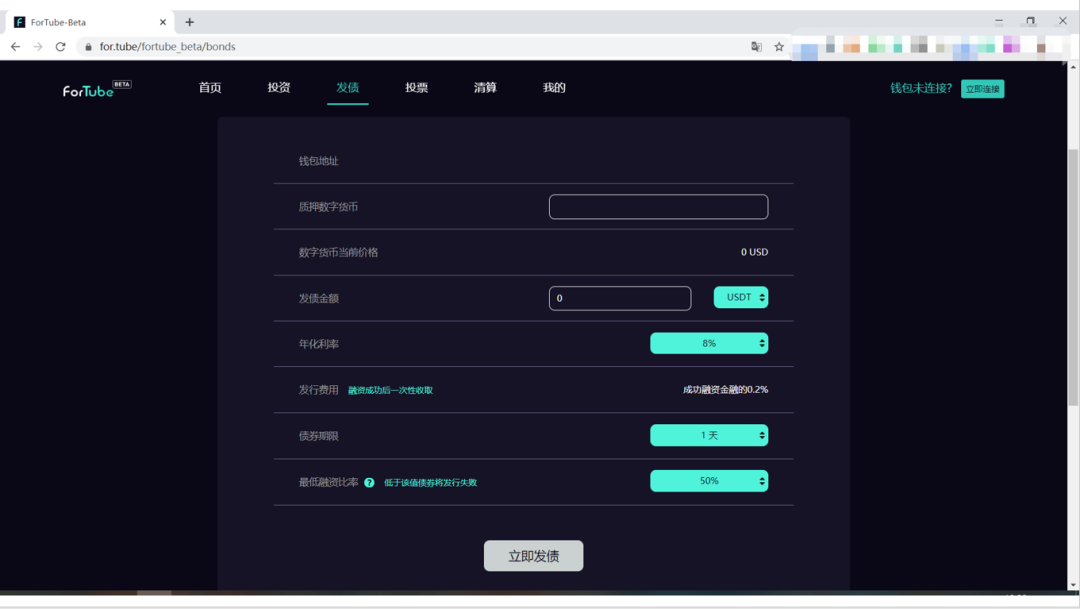Open the 最低融资比率 dropdown showing 50%
The width and height of the screenshot is (1080, 609).
click(709, 481)
